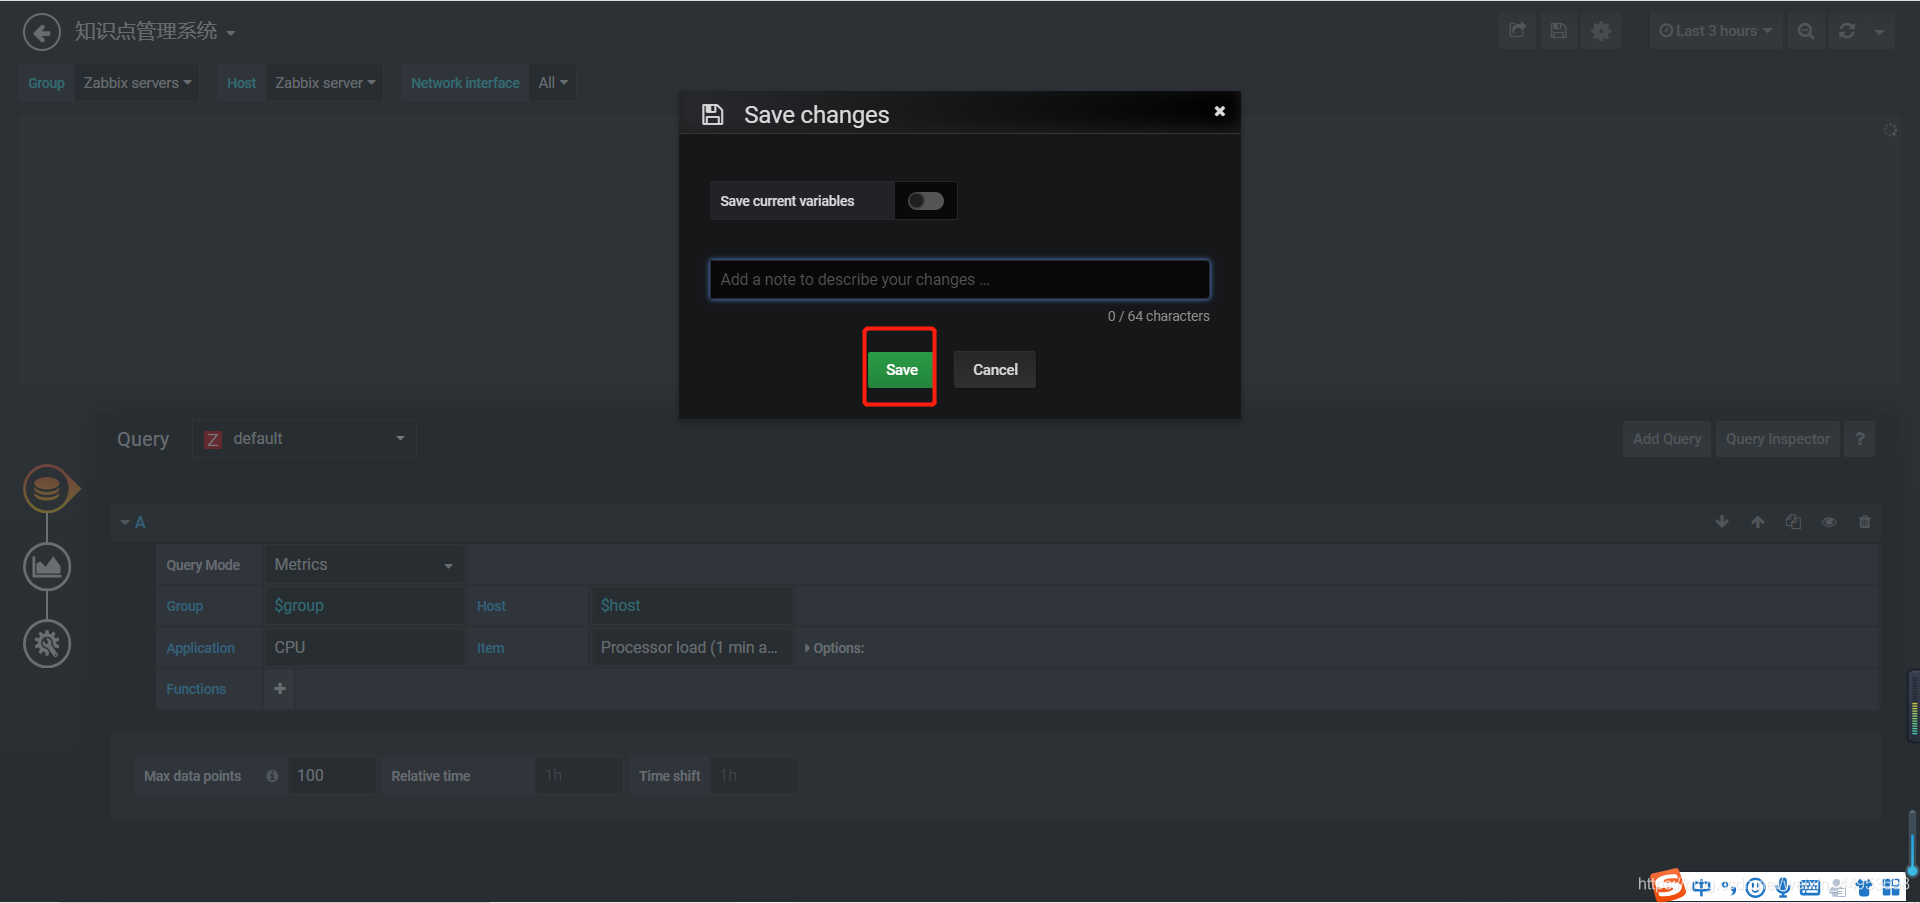
Task: Open the Last 3 hours time picker
Action: 1715,31
